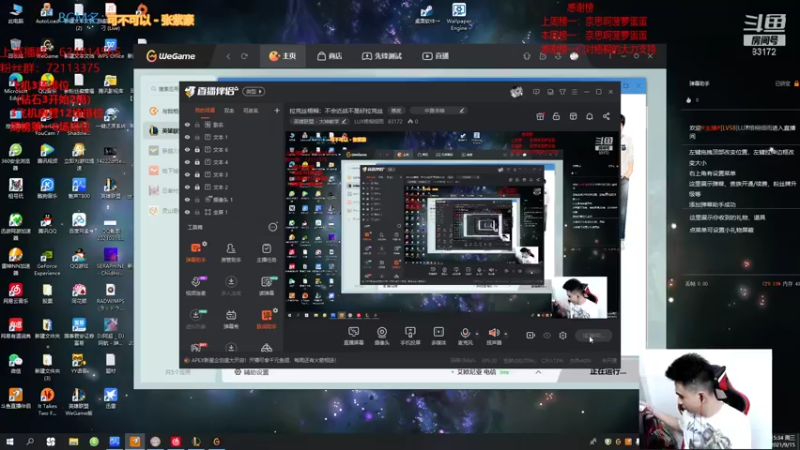The width and height of the screenshot is (800, 450).
Task: Click the user avatar in 直播伴侣 title bar
Action: pos(516,92)
